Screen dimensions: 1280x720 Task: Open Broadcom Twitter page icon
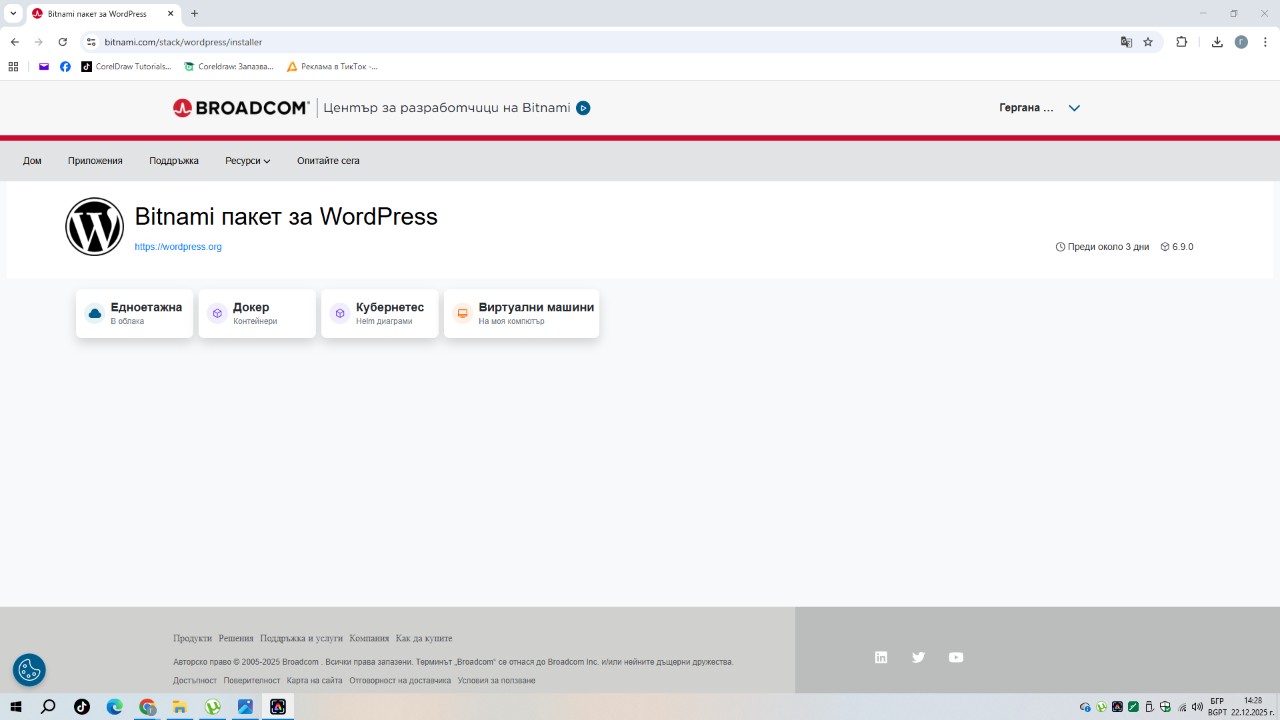point(918,657)
